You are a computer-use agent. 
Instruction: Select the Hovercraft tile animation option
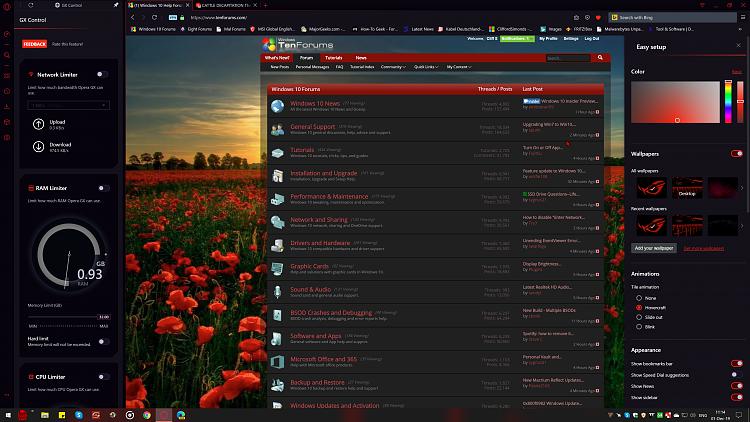pyautogui.click(x=639, y=307)
